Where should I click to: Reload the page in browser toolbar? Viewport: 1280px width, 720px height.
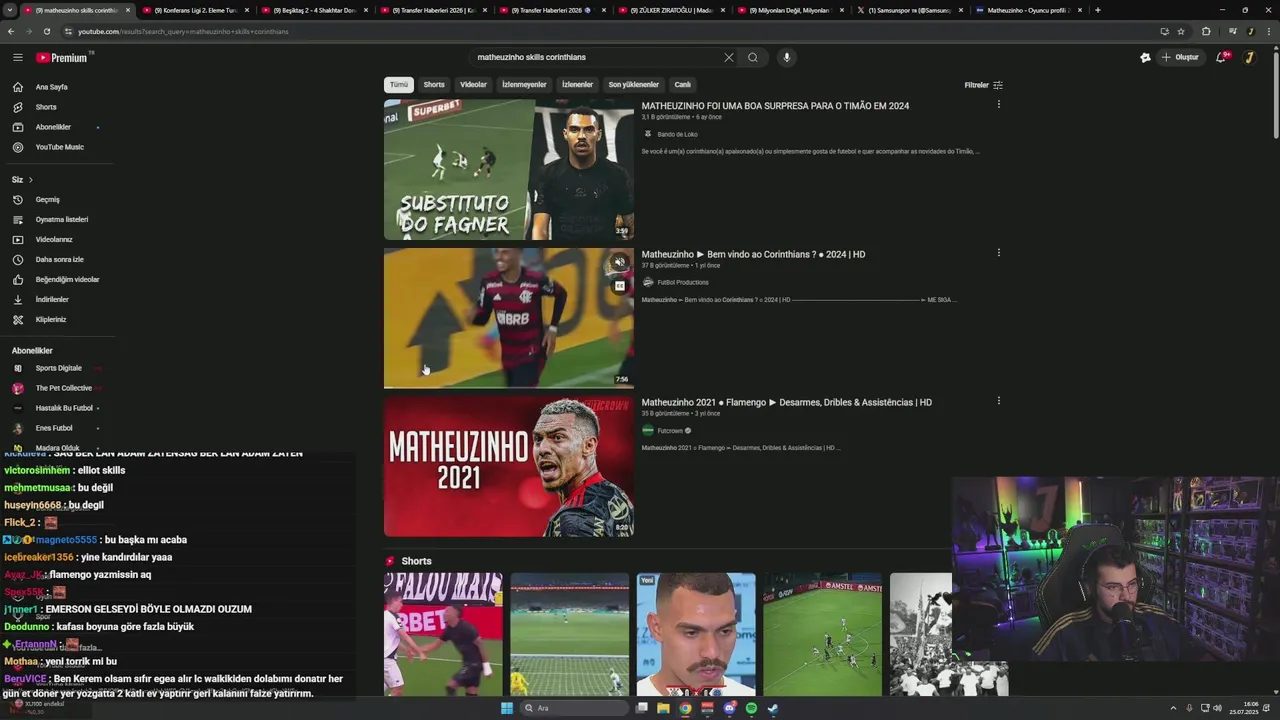point(46,31)
